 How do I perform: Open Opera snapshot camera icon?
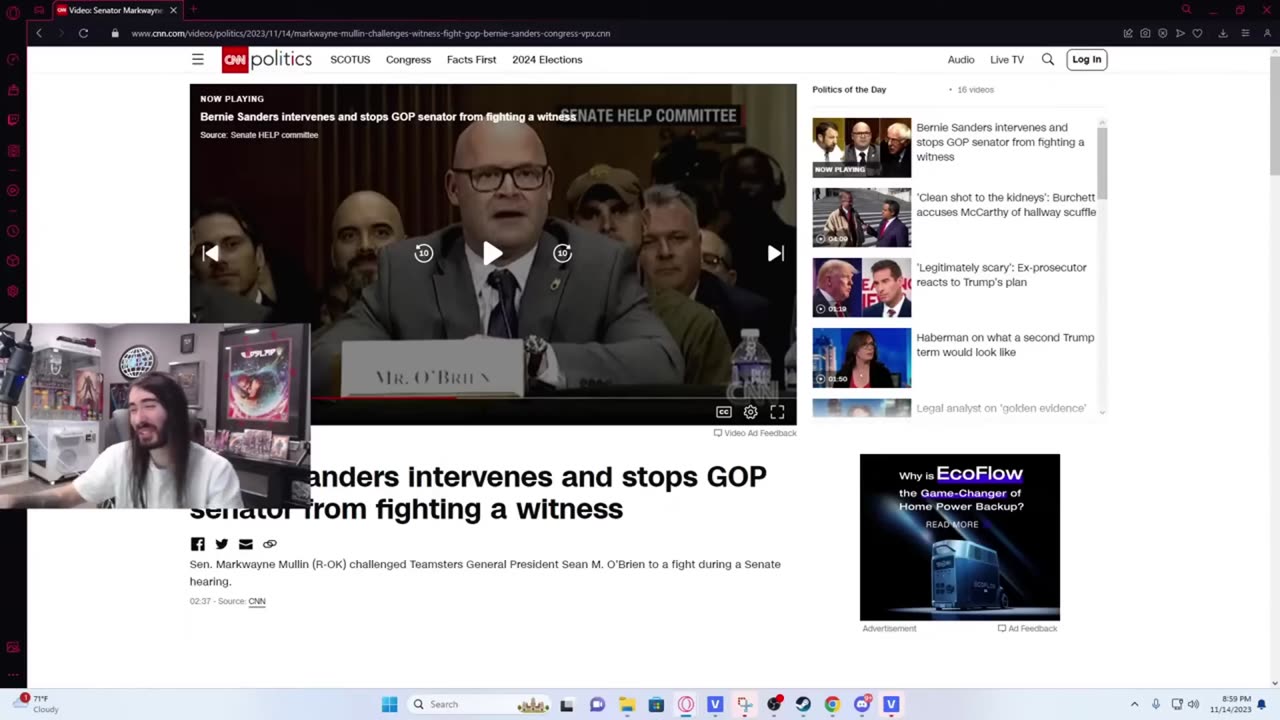coord(1145,33)
